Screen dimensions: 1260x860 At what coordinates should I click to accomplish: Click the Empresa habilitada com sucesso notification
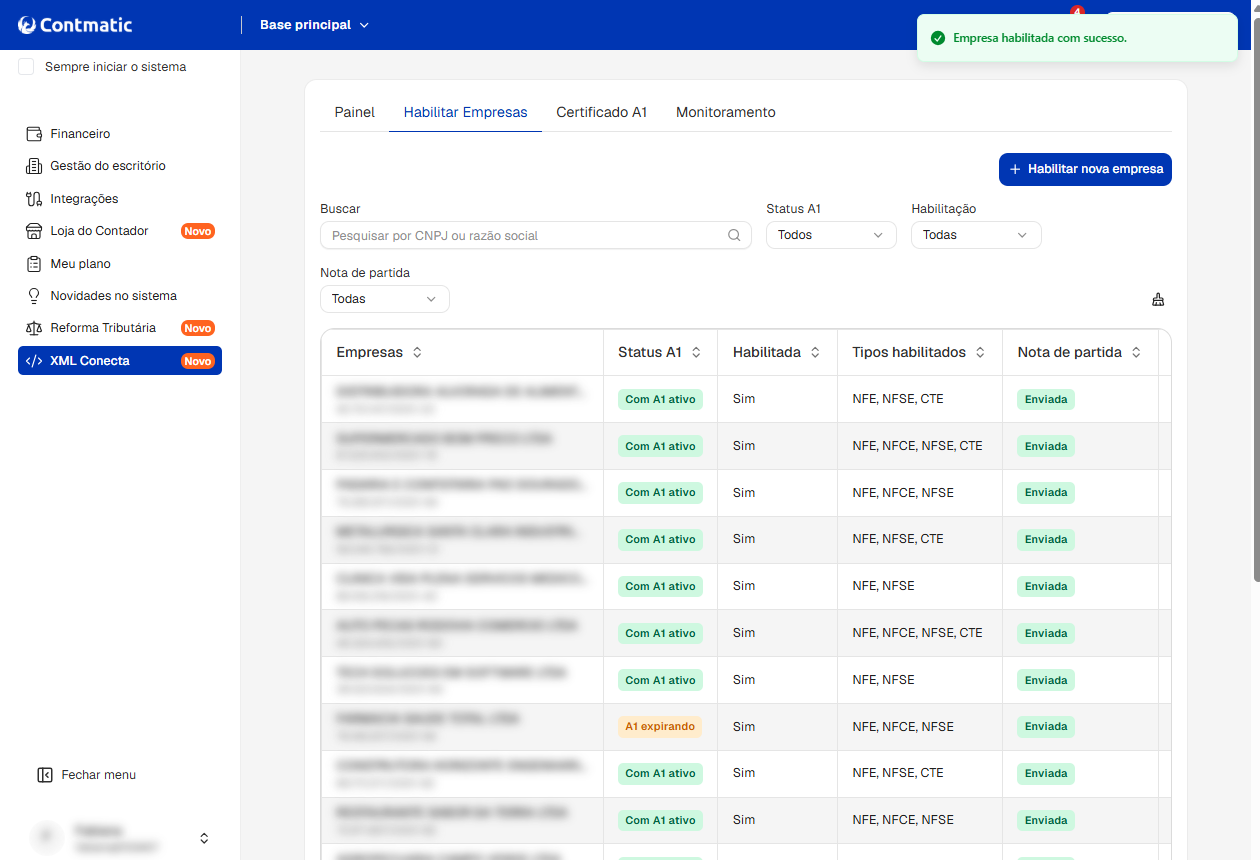(1077, 38)
